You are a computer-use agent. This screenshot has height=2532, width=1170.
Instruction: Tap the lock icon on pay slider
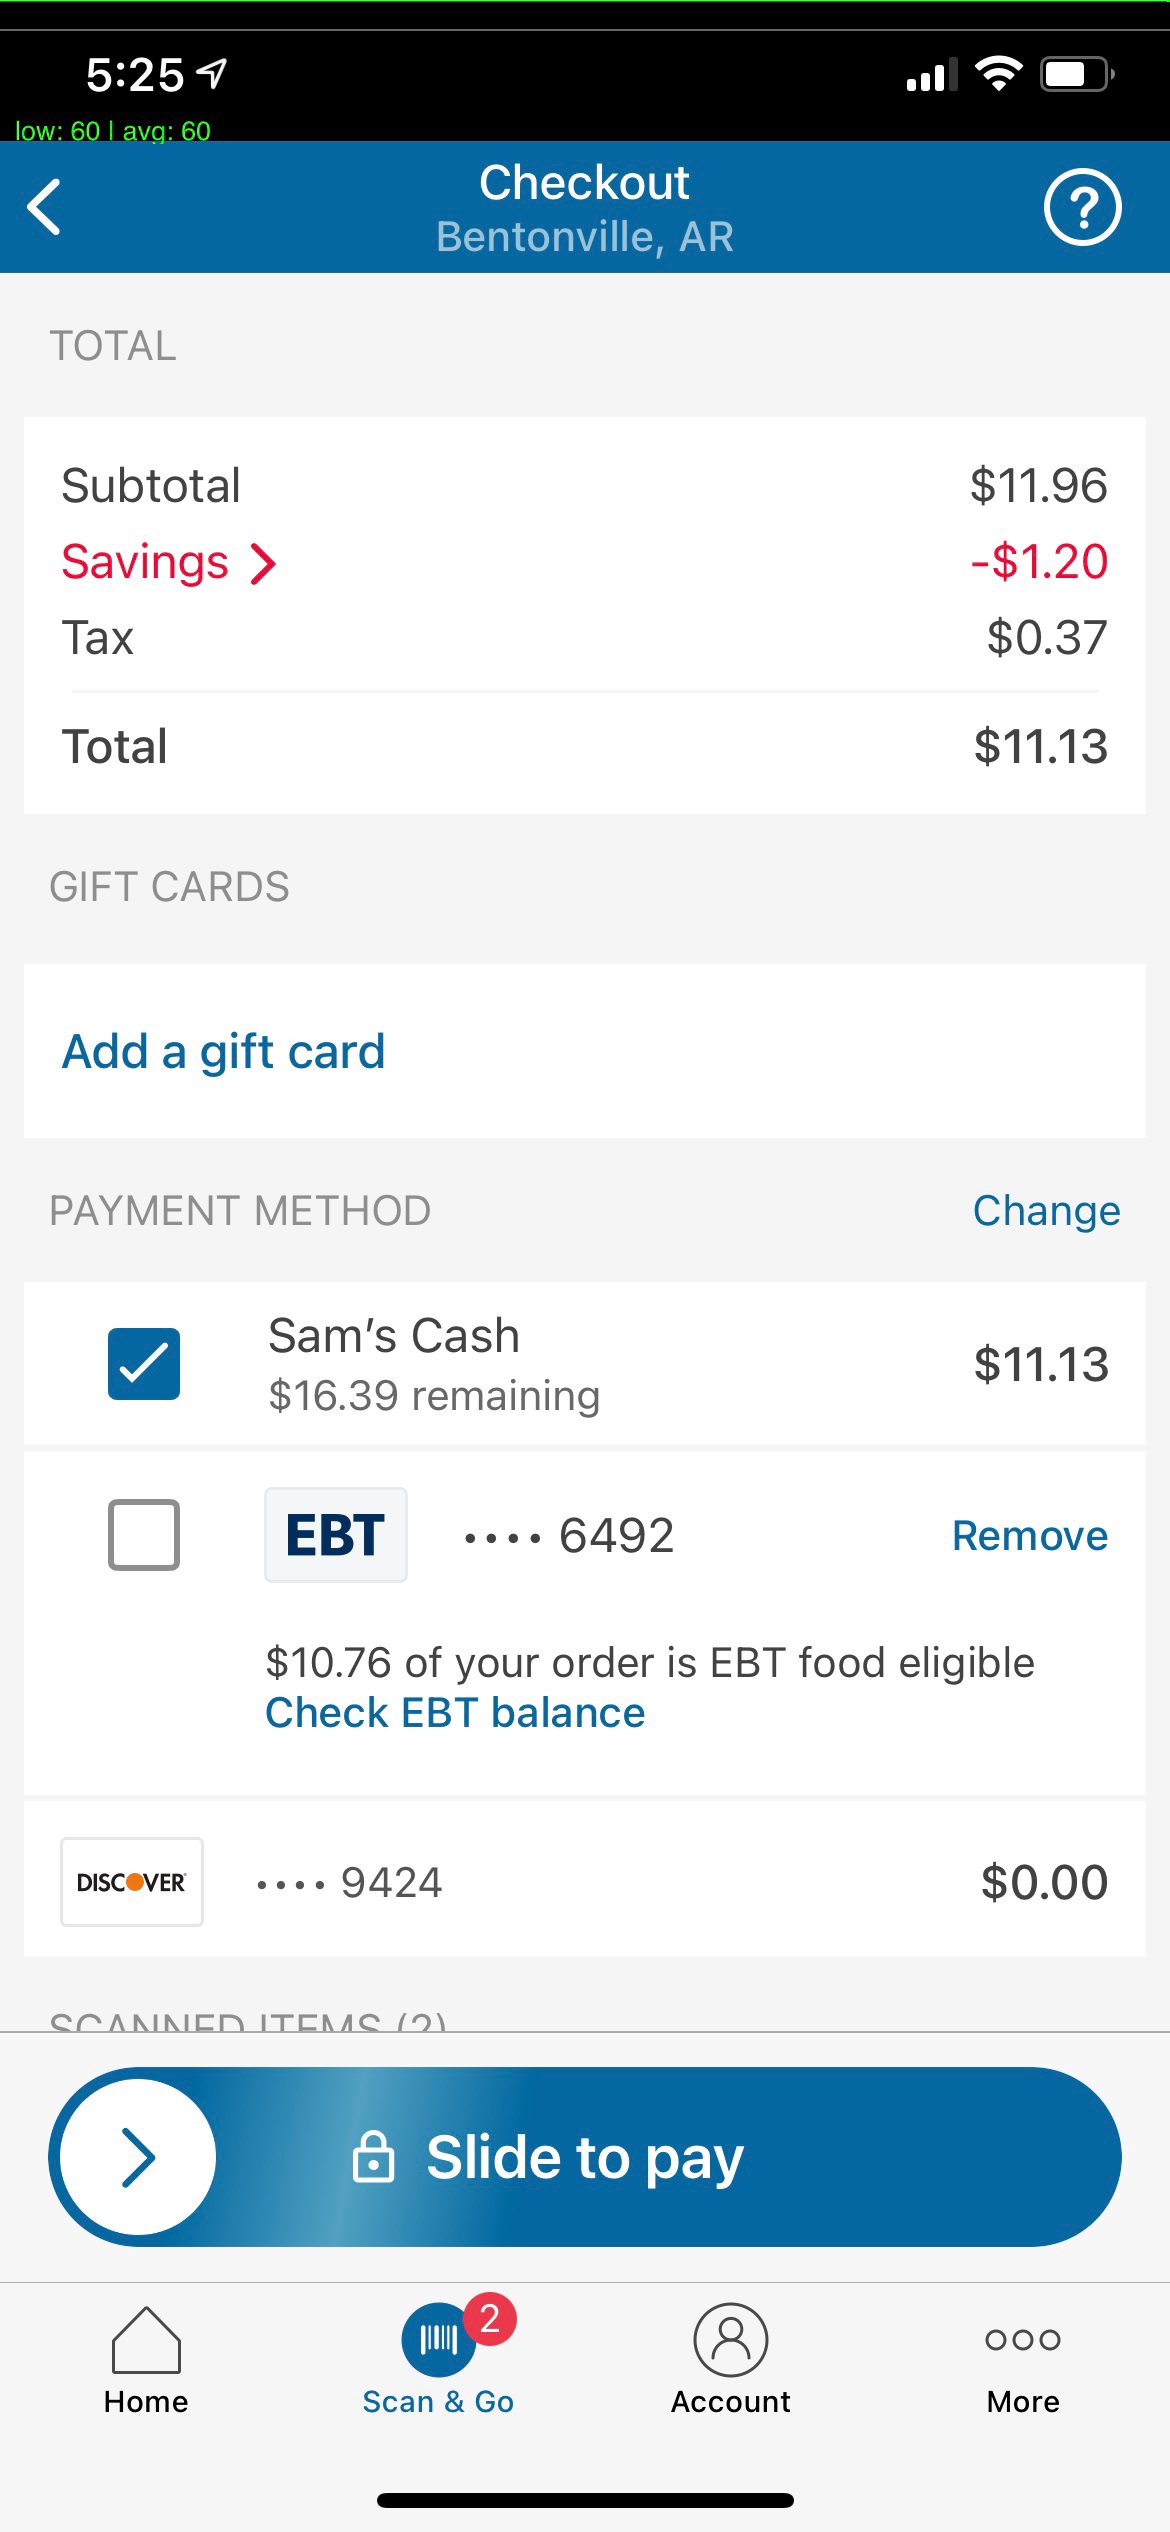coord(374,2157)
